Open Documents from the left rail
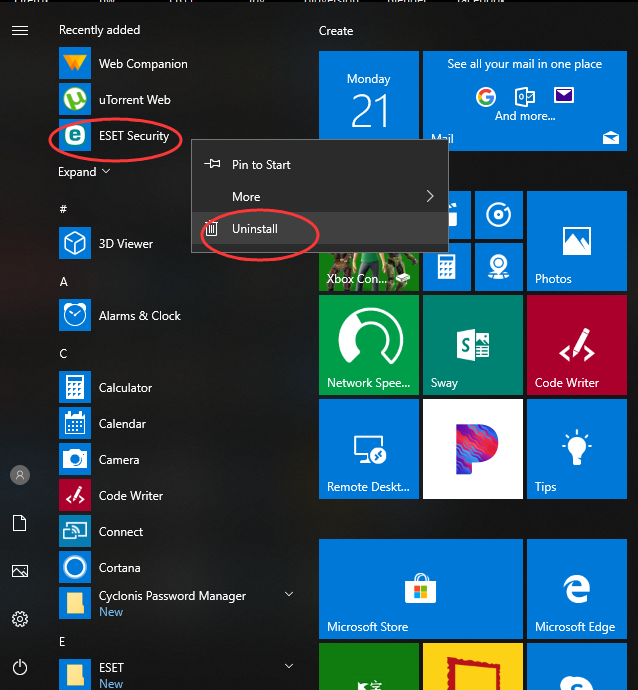Screen dimensions: 638x690 pyautogui.click(x=20, y=523)
